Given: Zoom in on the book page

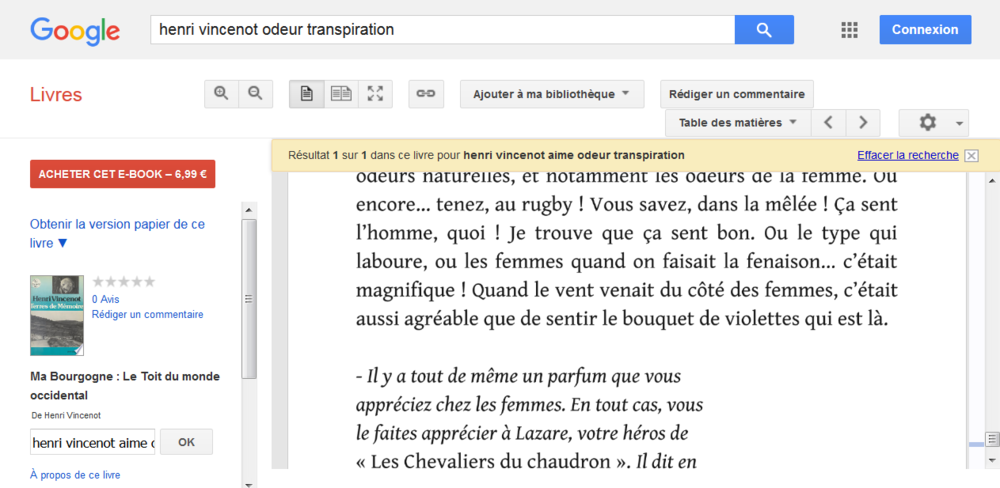Looking at the screenshot, I should point(221,94).
